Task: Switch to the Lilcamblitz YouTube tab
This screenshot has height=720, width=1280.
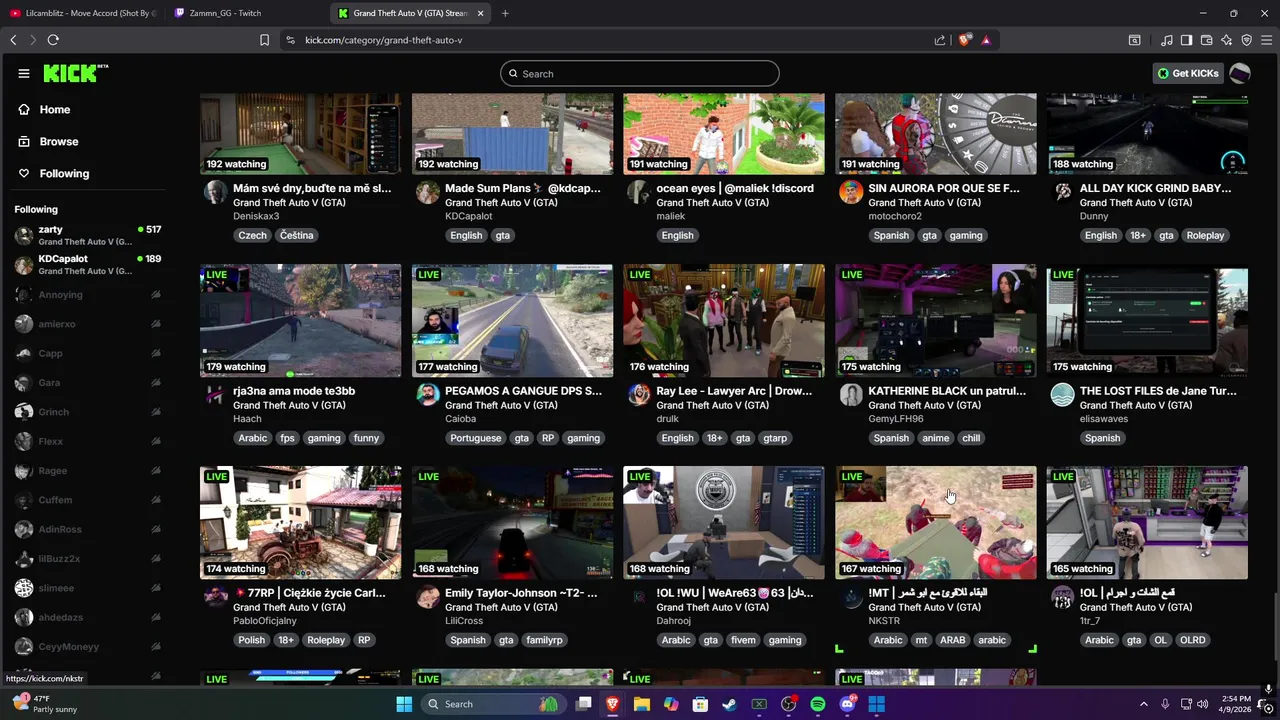Action: click(x=84, y=13)
